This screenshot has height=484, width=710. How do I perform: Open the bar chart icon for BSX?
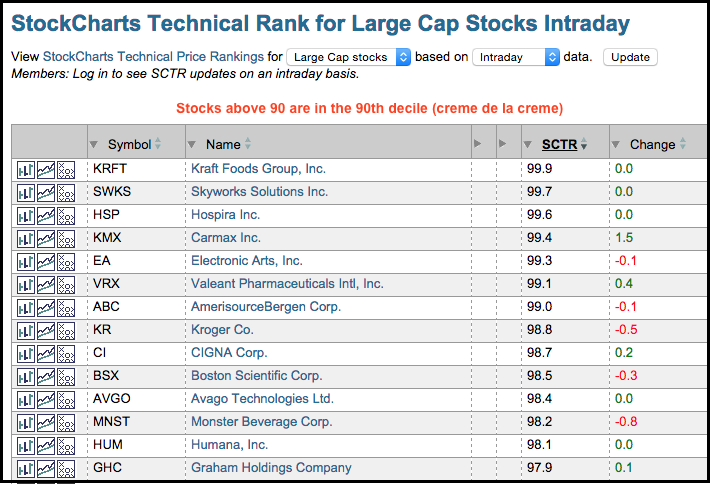click(x=26, y=376)
